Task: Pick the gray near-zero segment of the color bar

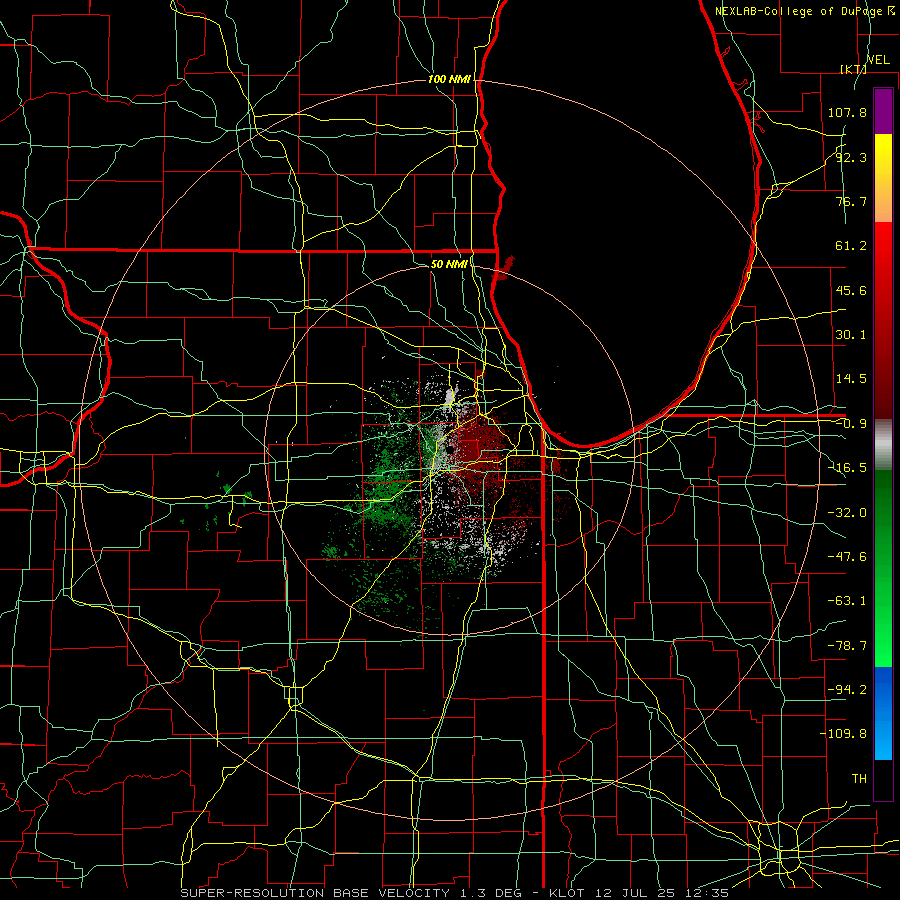Action: click(x=883, y=444)
